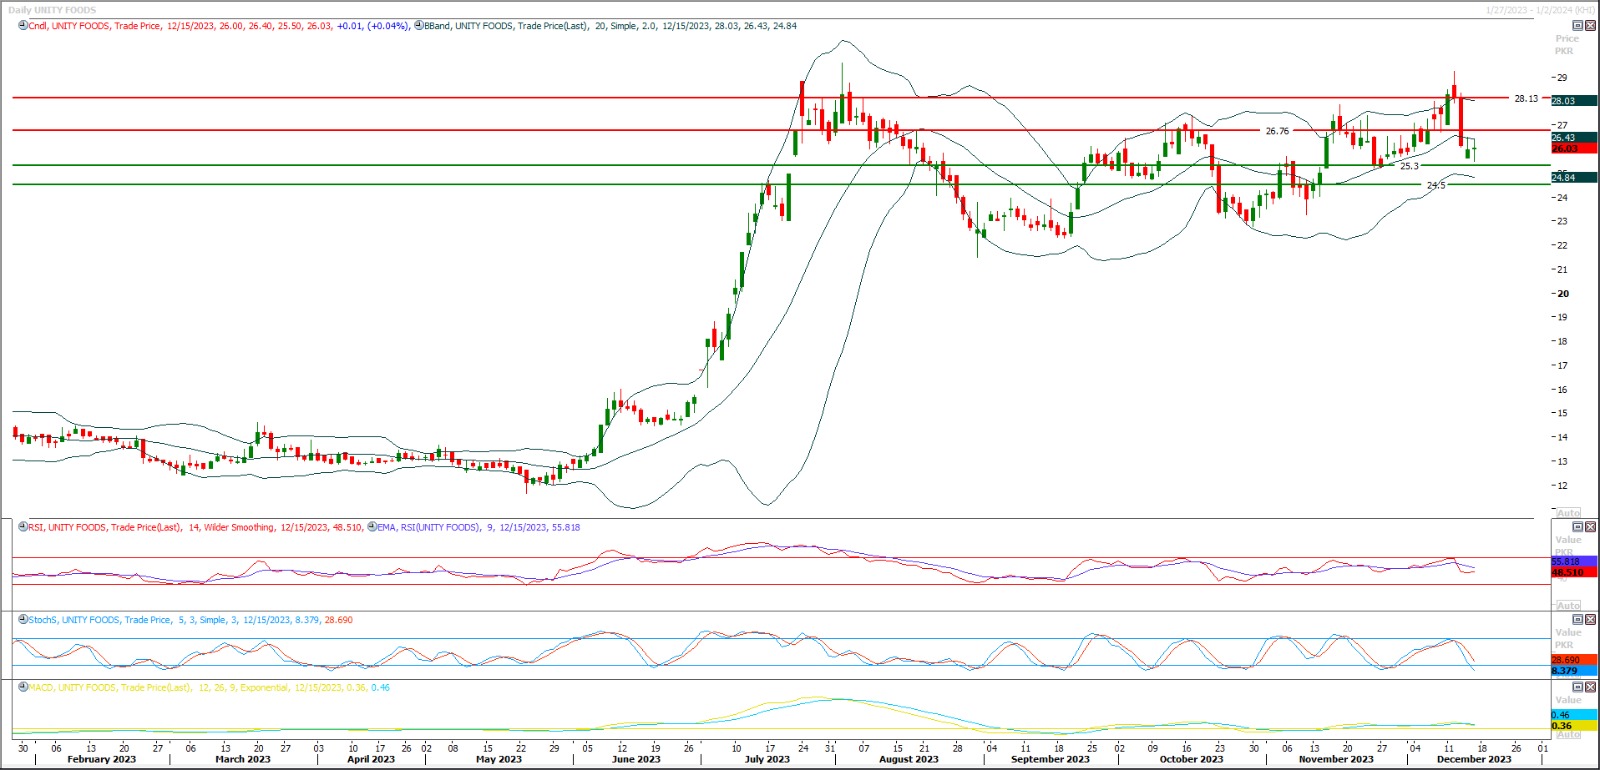Viewport: 1600px width, 770px height.
Task: Select the 28.13 resistance line label
Action: pos(1525,99)
